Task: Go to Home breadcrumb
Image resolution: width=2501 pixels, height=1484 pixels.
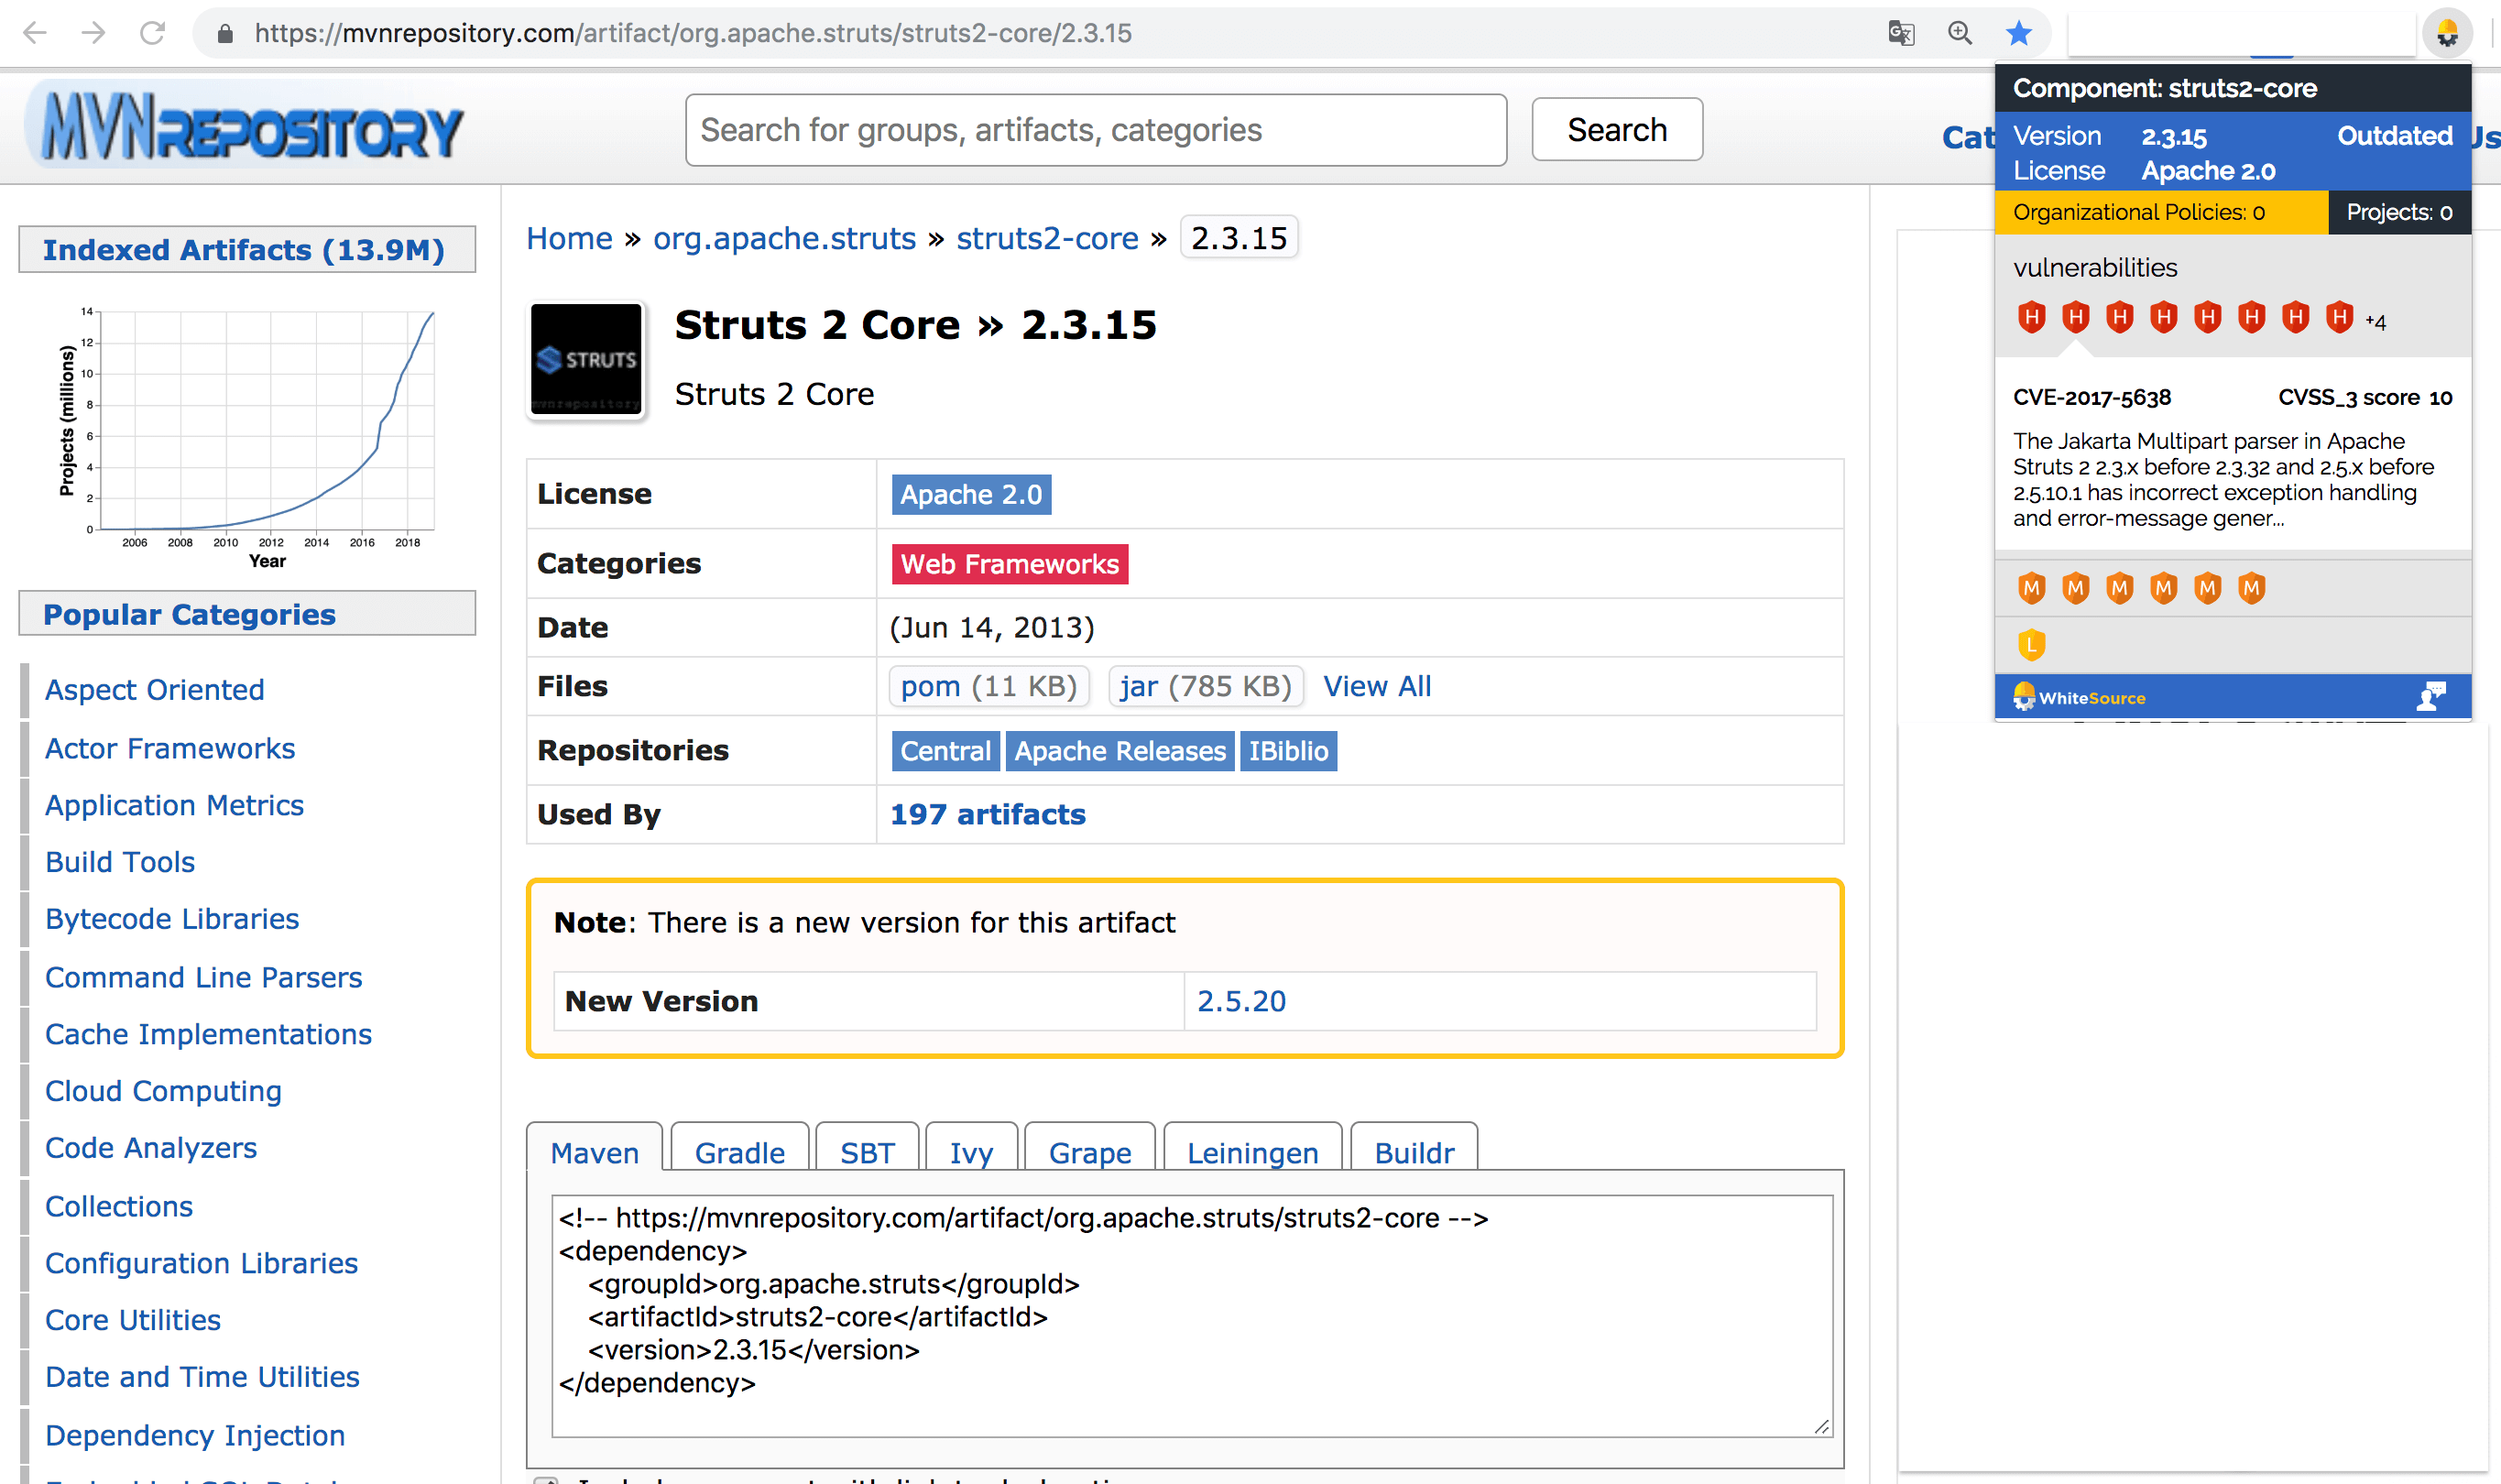Action: point(569,238)
